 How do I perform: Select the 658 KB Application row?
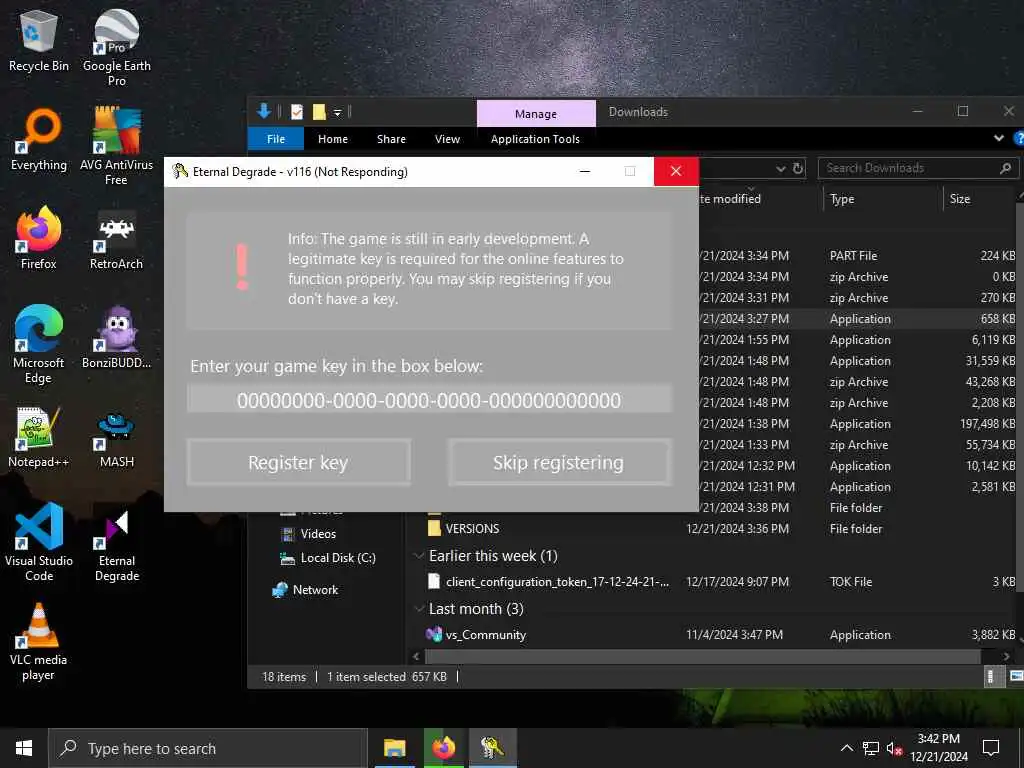click(x=857, y=319)
